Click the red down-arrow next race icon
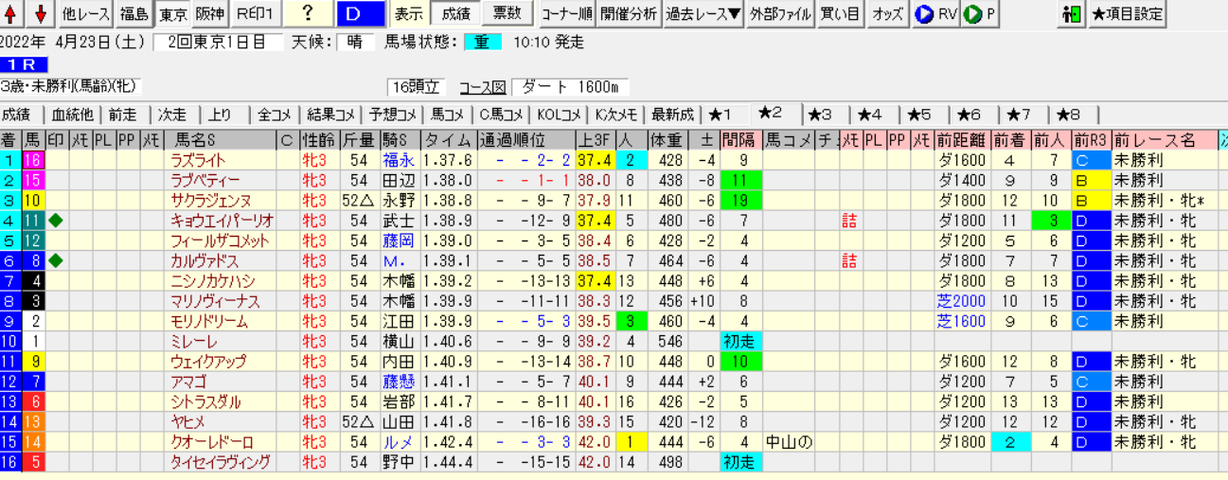The height and width of the screenshot is (480, 1228). (x=39, y=14)
